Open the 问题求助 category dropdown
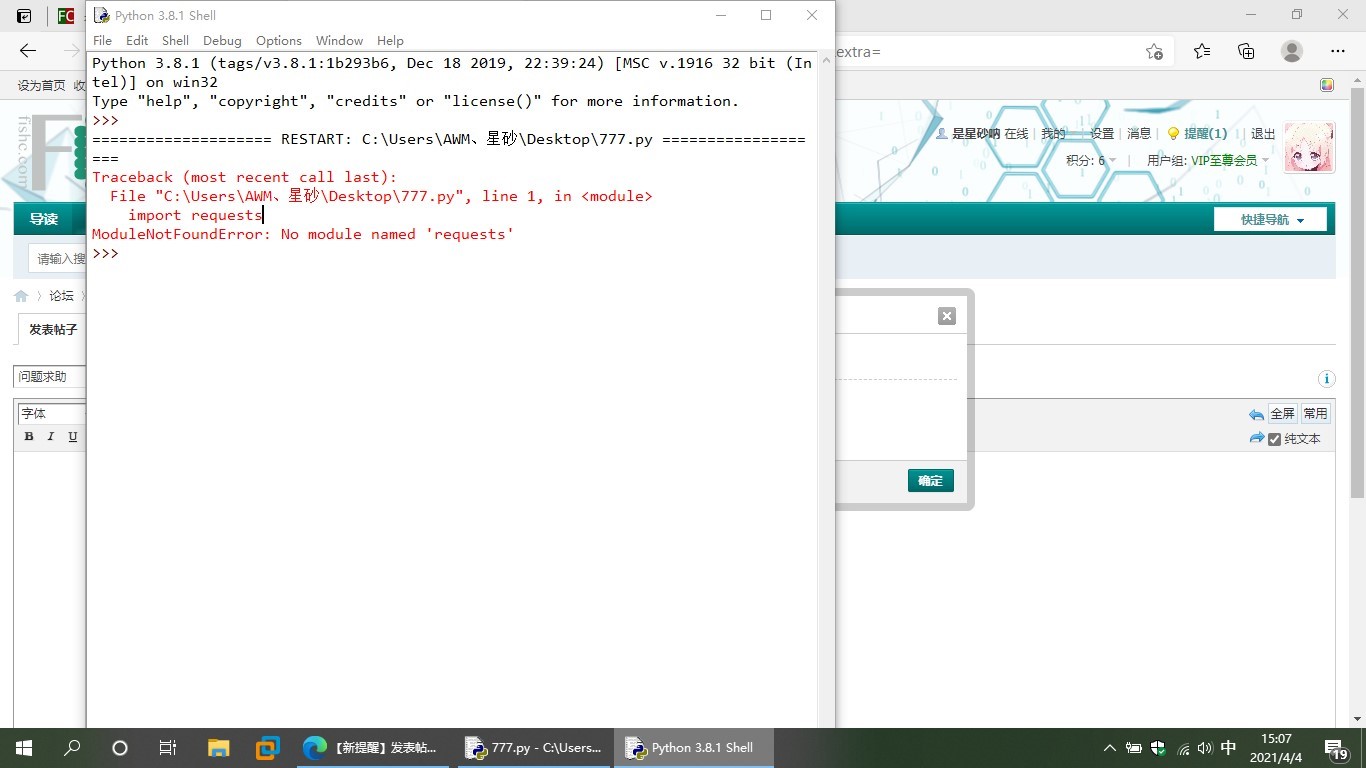The image size is (1366, 768). pos(50,377)
